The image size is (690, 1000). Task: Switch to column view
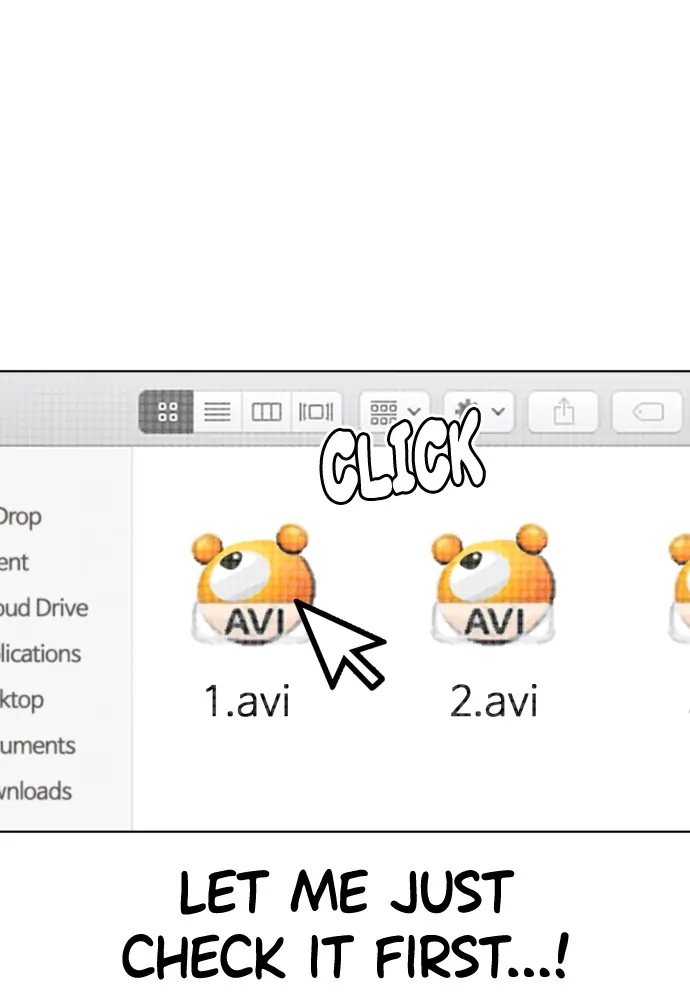pyautogui.click(x=267, y=411)
